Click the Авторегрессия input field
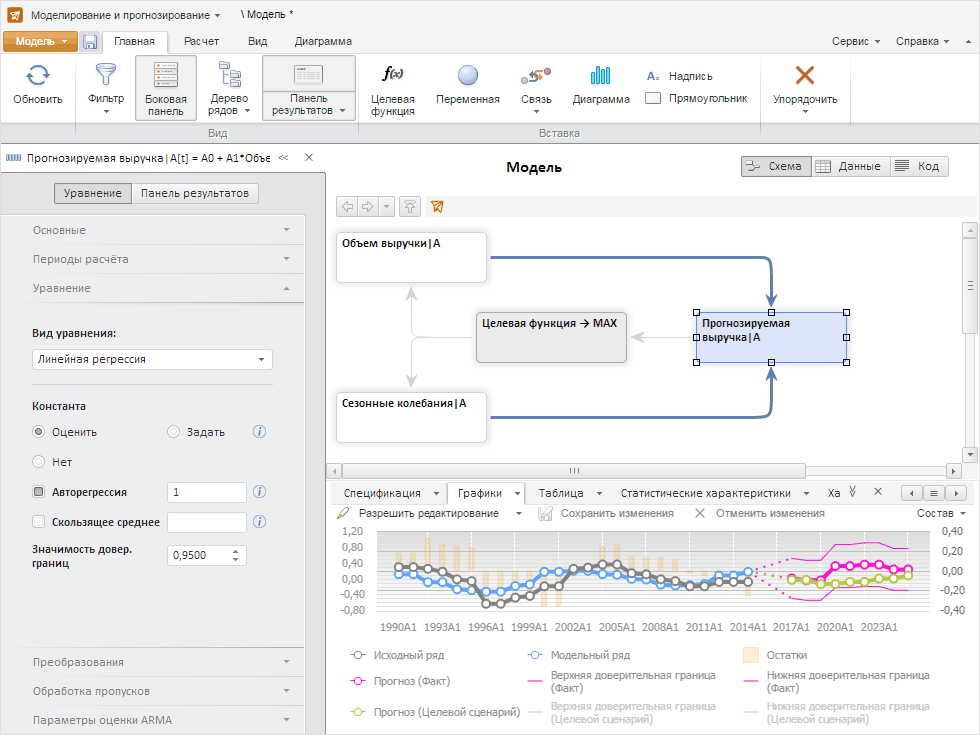Viewport: 980px width, 735px height. coord(206,492)
